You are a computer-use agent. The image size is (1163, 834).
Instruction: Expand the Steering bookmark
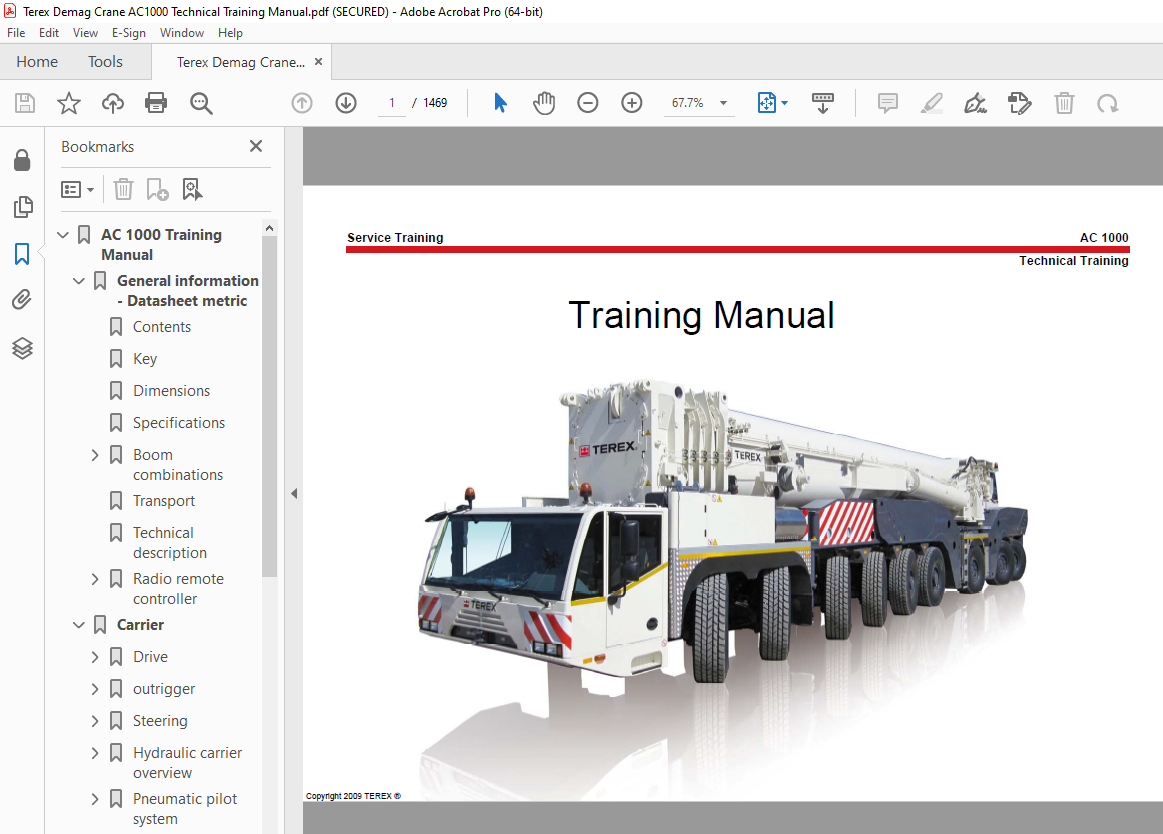(95, 720)
